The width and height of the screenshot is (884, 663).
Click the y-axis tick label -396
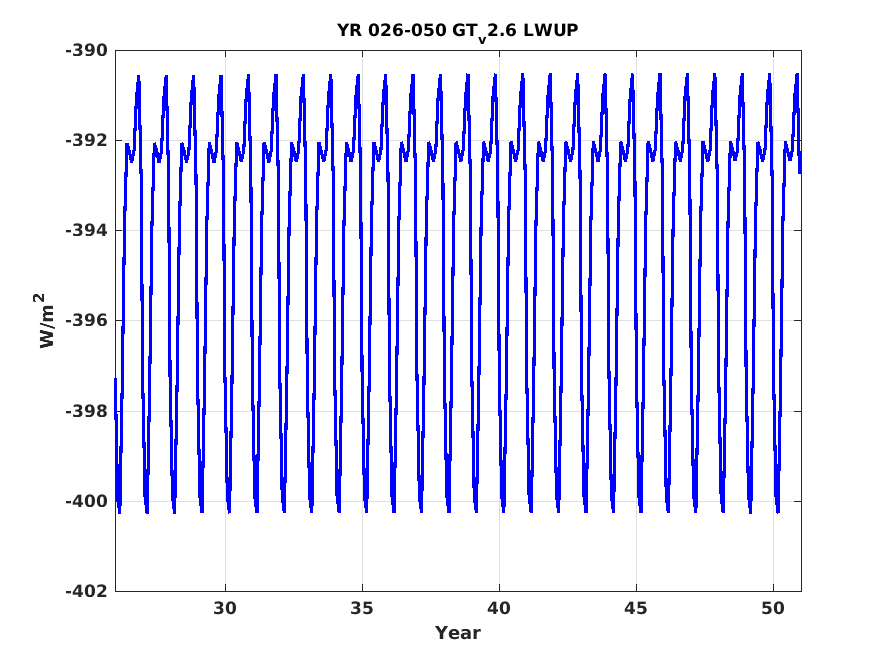click(x=86, y=321)
